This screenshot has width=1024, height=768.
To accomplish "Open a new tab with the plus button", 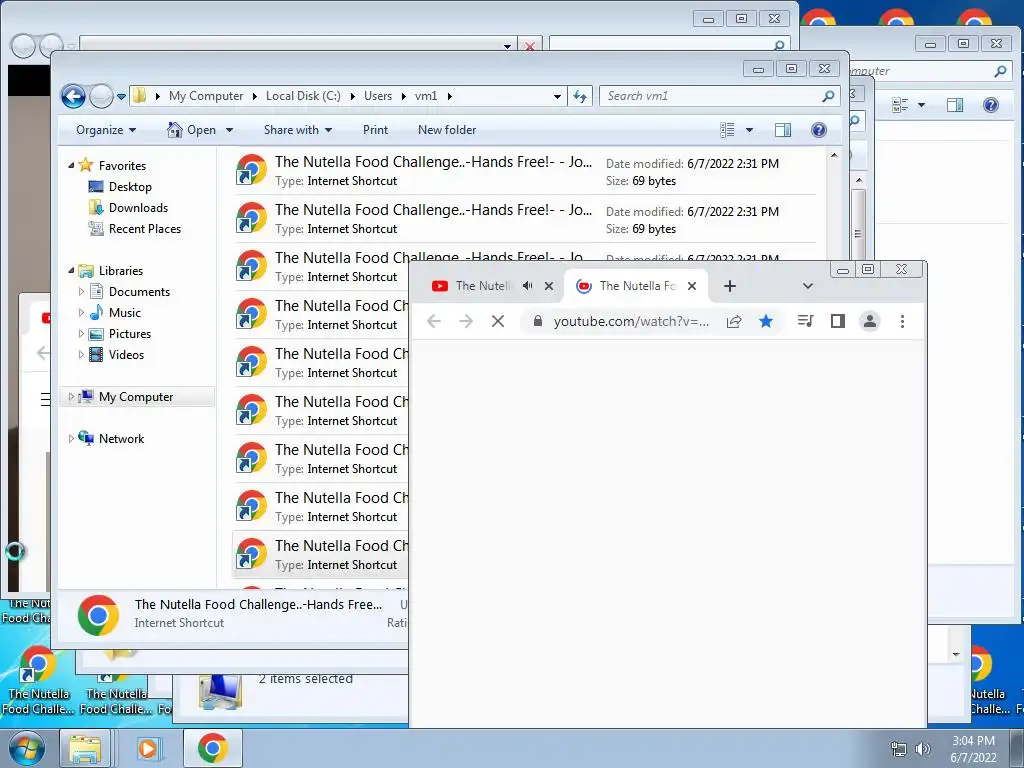I will [730, 286].
